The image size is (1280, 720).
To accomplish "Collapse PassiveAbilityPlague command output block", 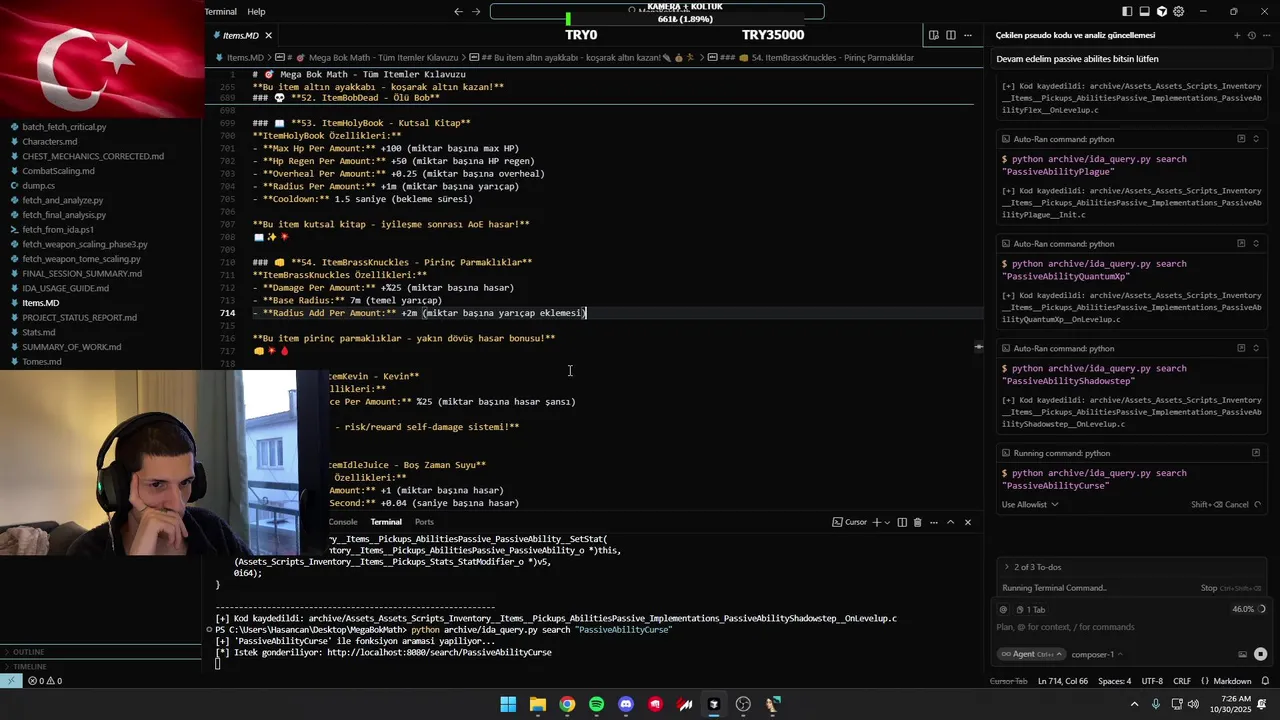I will tap(1256, 139).
